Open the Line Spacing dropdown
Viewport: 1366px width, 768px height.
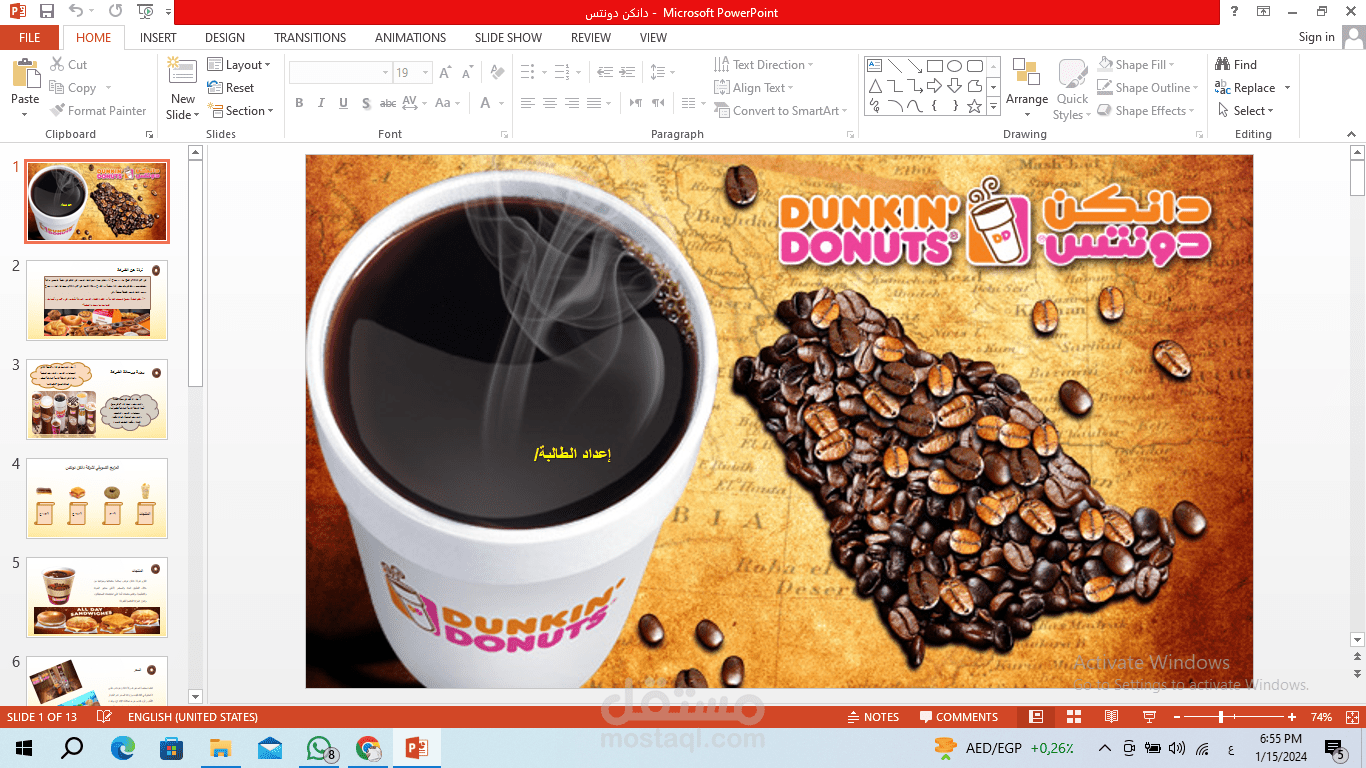pyautogui.click(x=662, y=73)
